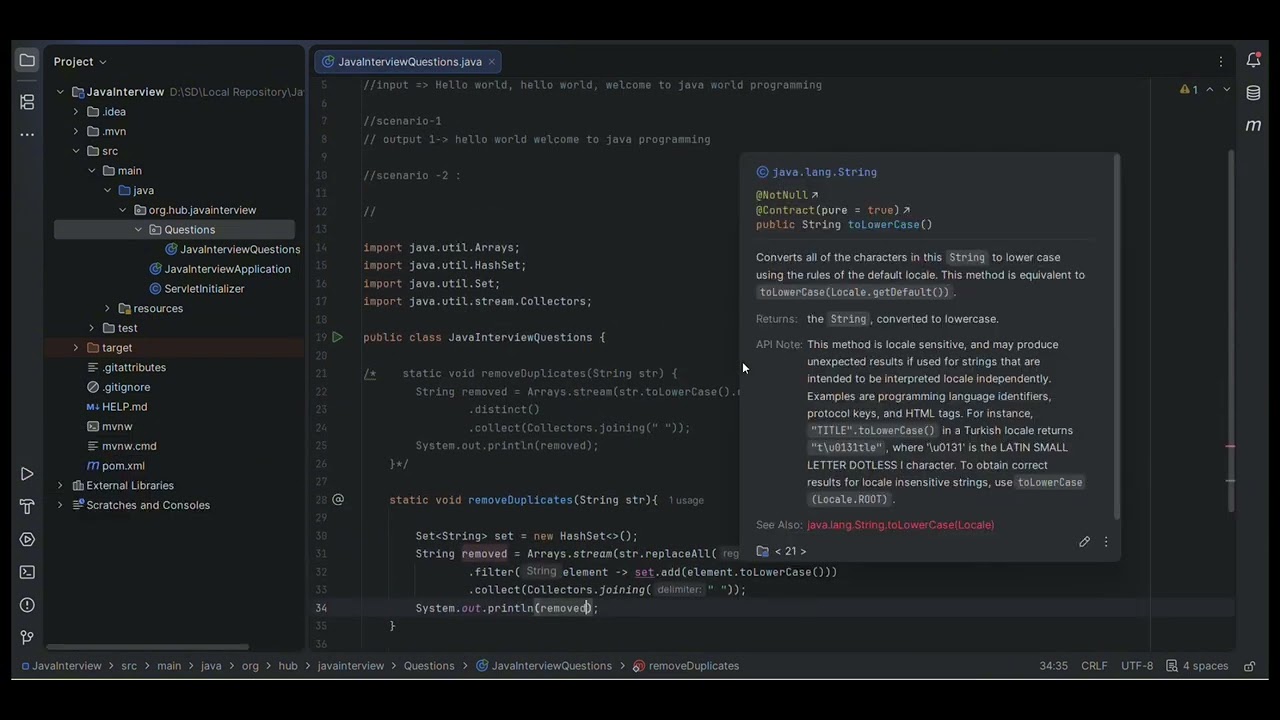
Task: Change file encoding UTF-8 in status bar
Action: click(1137, 666)
